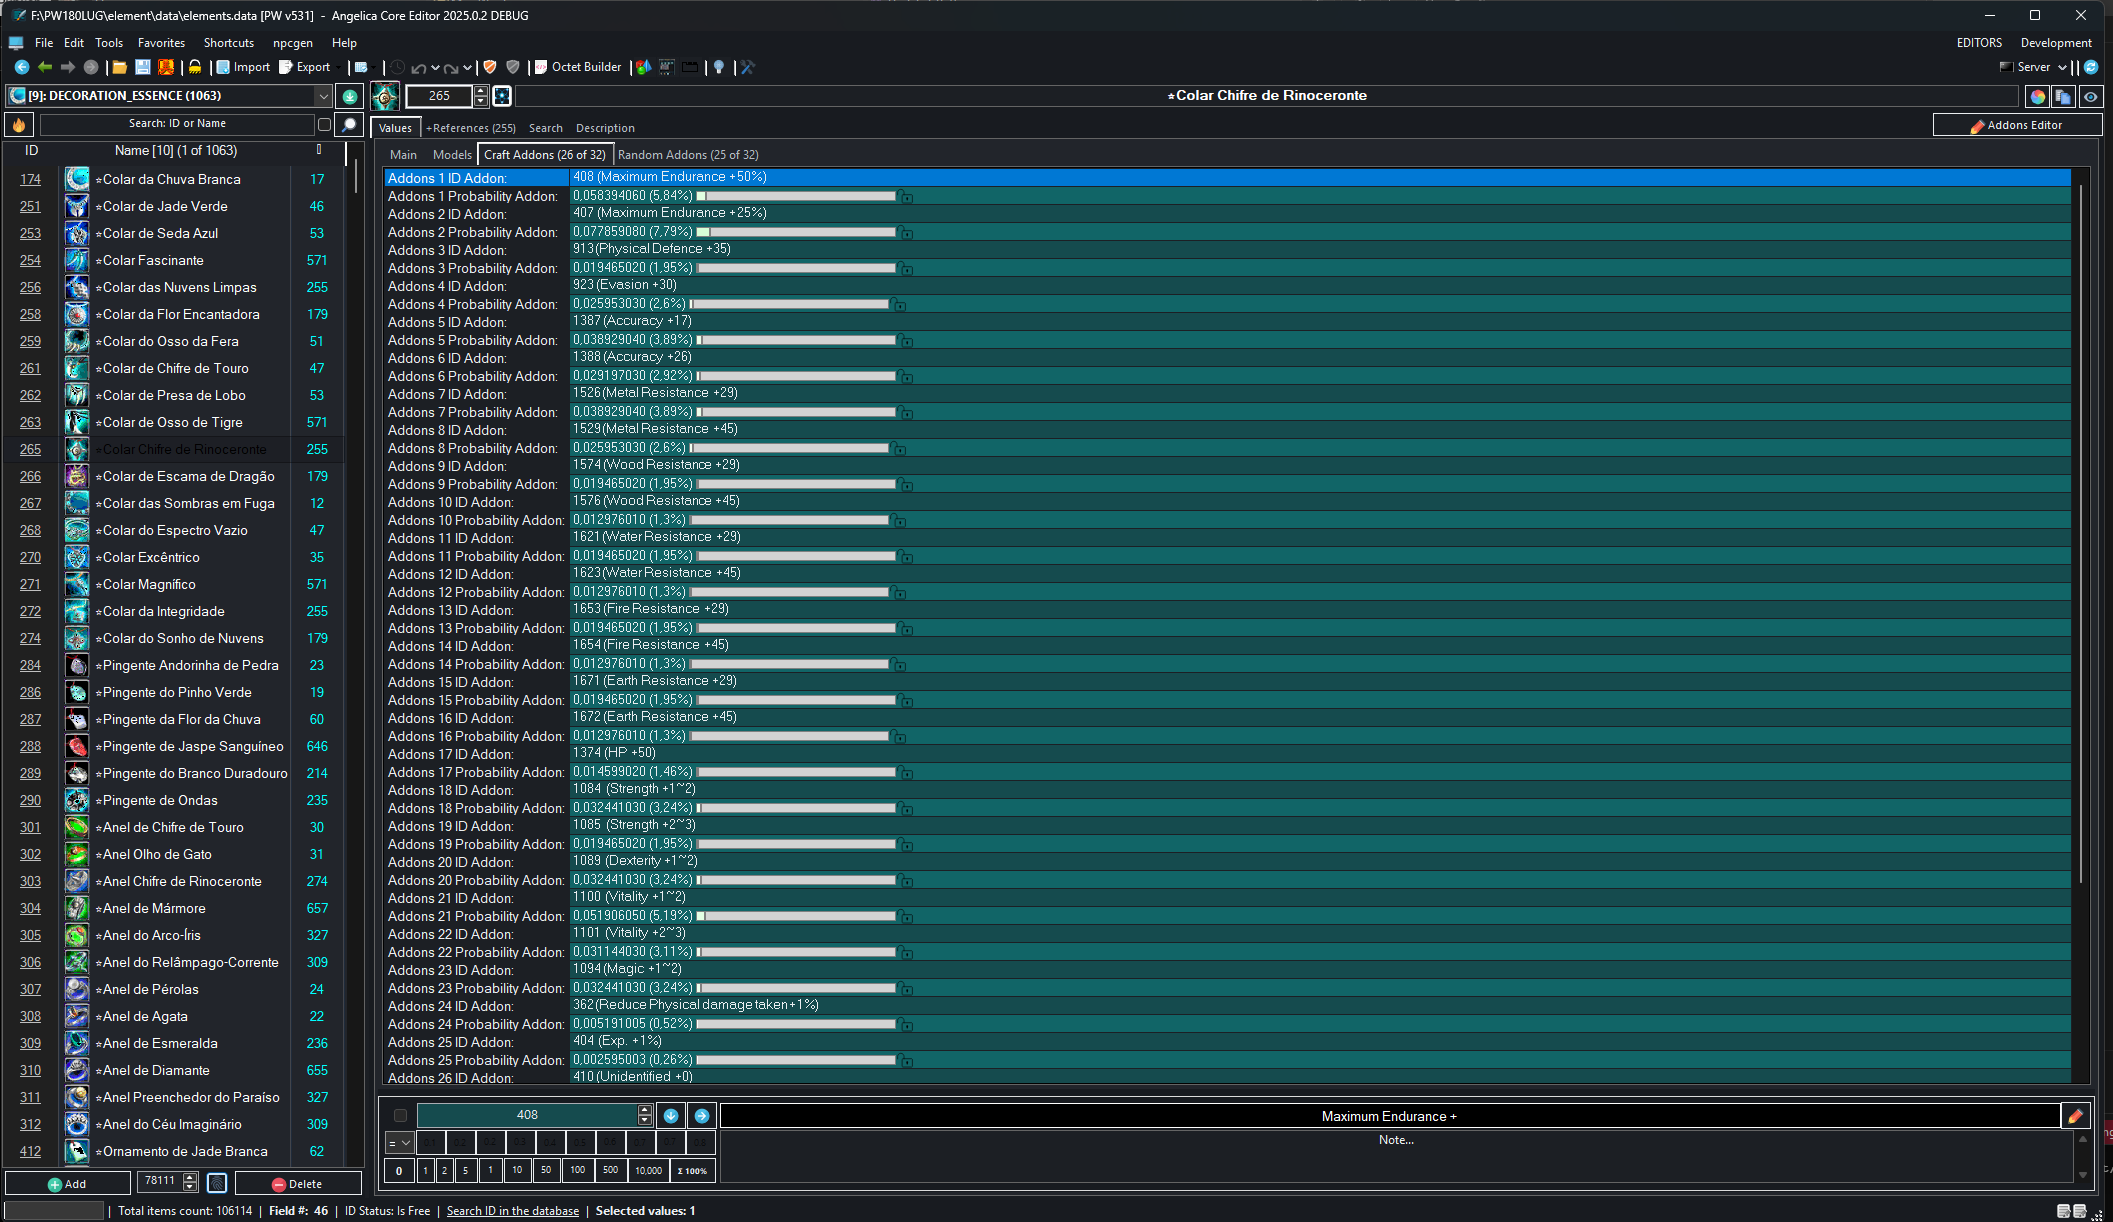
Task: Click the eye preview icon near Addons Editor
Action: click(2090, 96)
